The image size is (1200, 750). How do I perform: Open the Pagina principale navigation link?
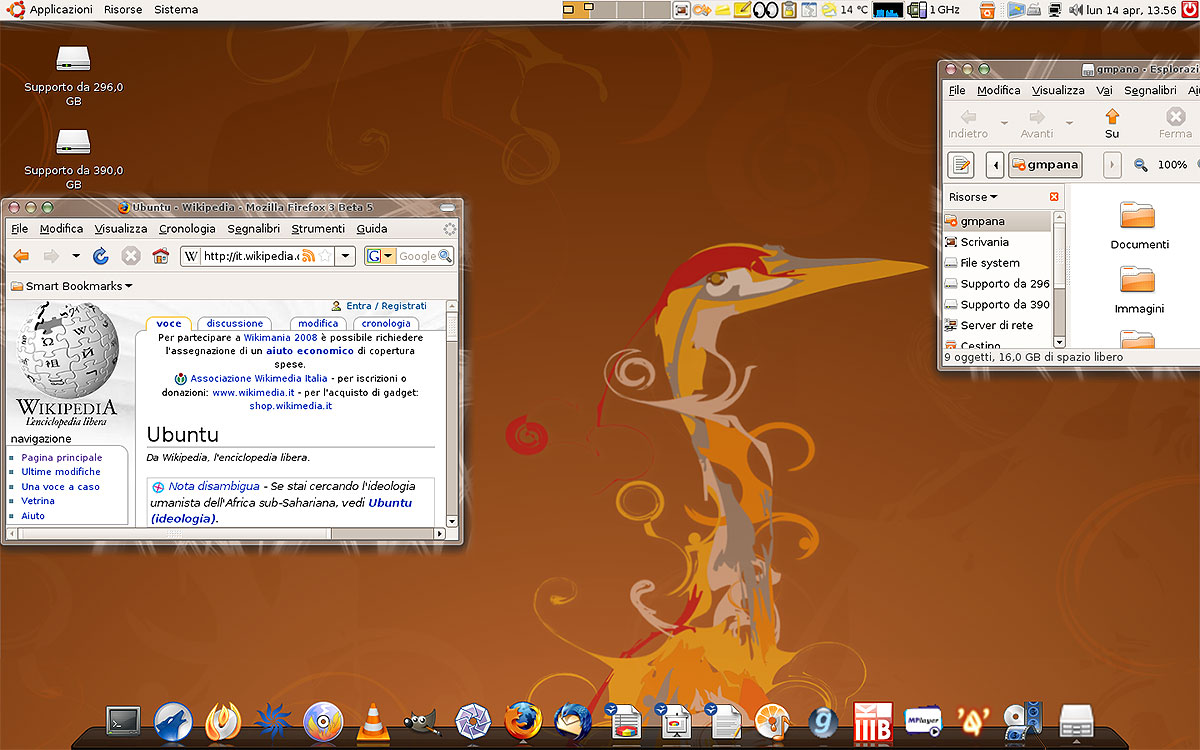point(61,458)
